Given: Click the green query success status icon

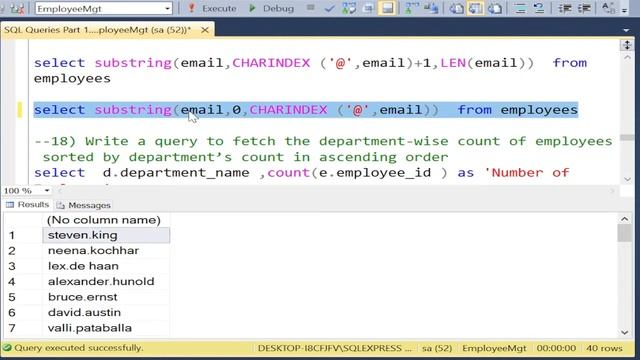Looking at the screenshot, I should (7, 348).
